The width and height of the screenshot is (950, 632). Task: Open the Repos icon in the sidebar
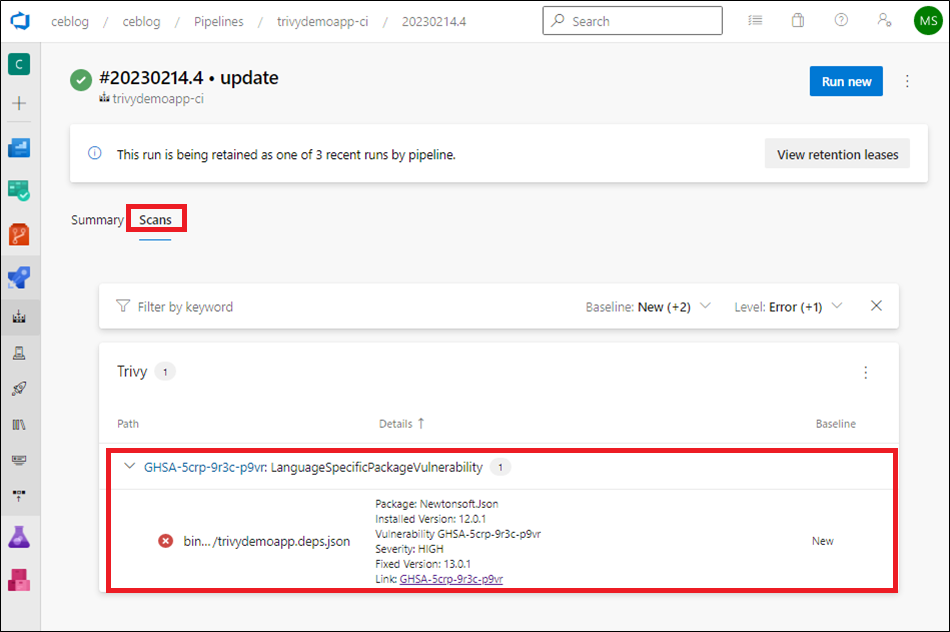tap(19, 235)
